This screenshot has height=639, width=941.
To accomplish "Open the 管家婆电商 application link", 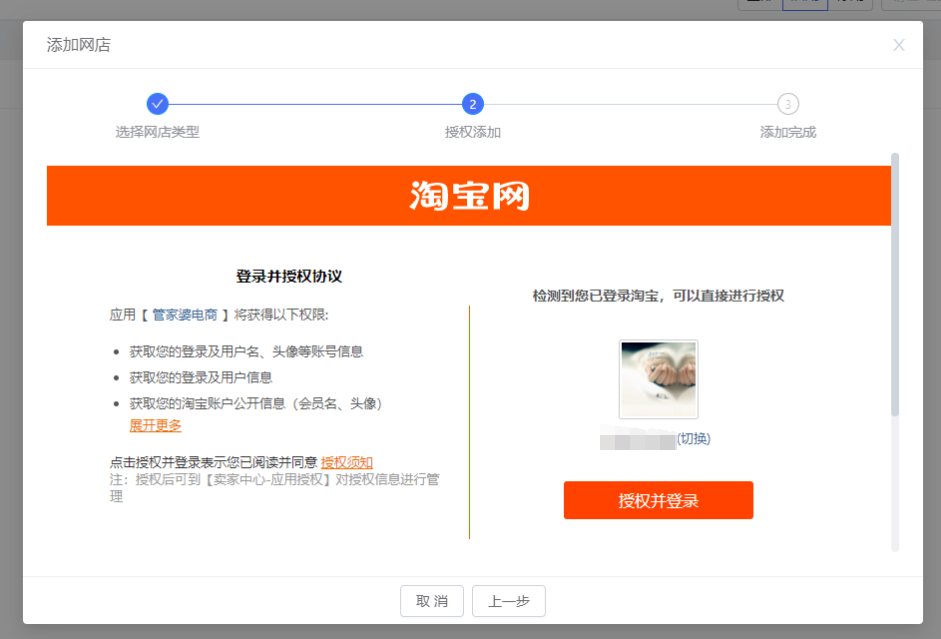I will 185,315.
